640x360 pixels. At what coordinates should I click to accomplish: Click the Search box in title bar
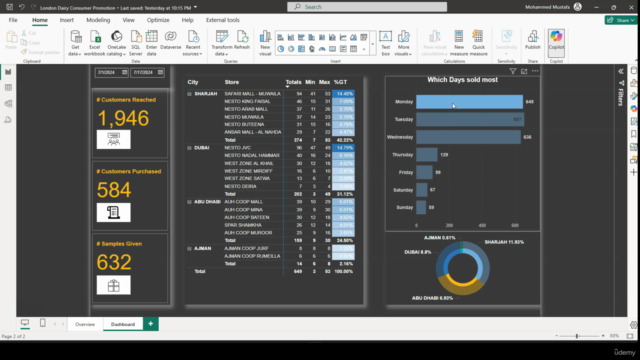tap(367, 7)
